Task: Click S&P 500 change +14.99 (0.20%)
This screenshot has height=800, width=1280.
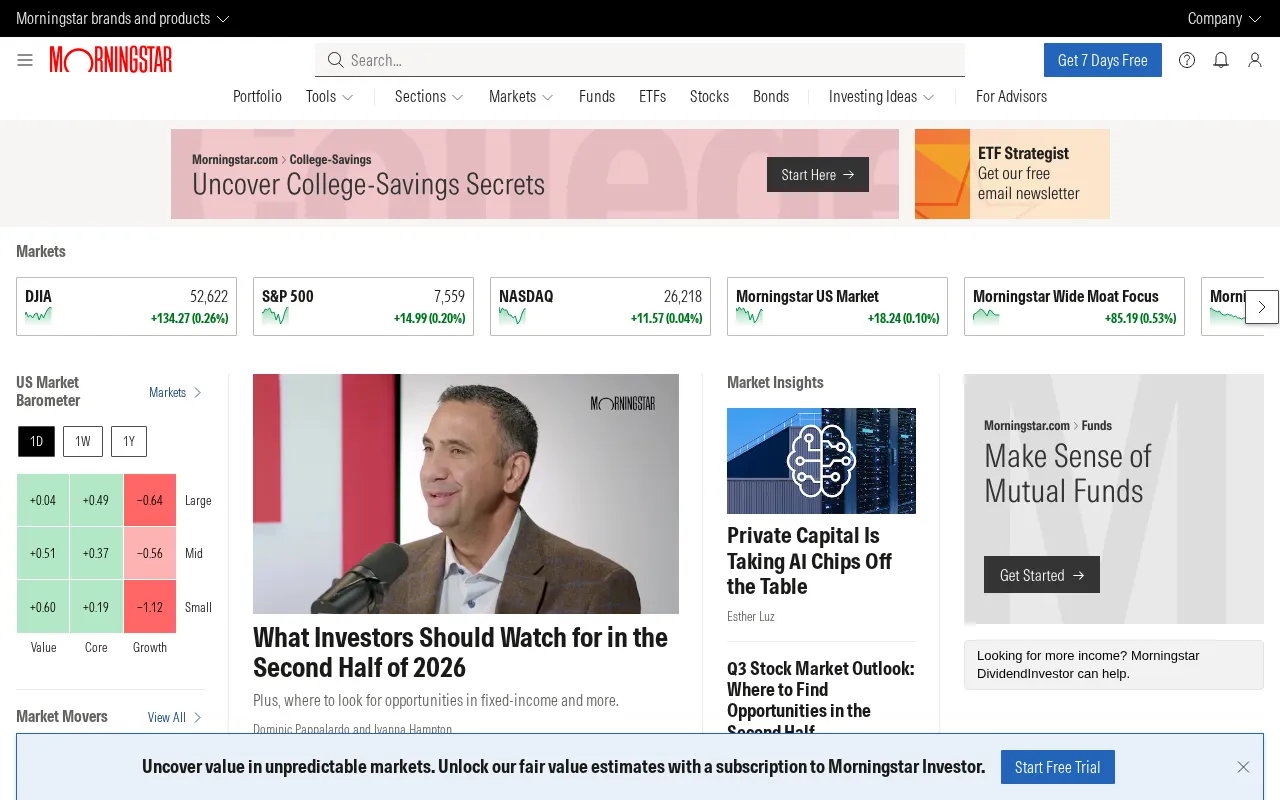Action: (429, 318)
